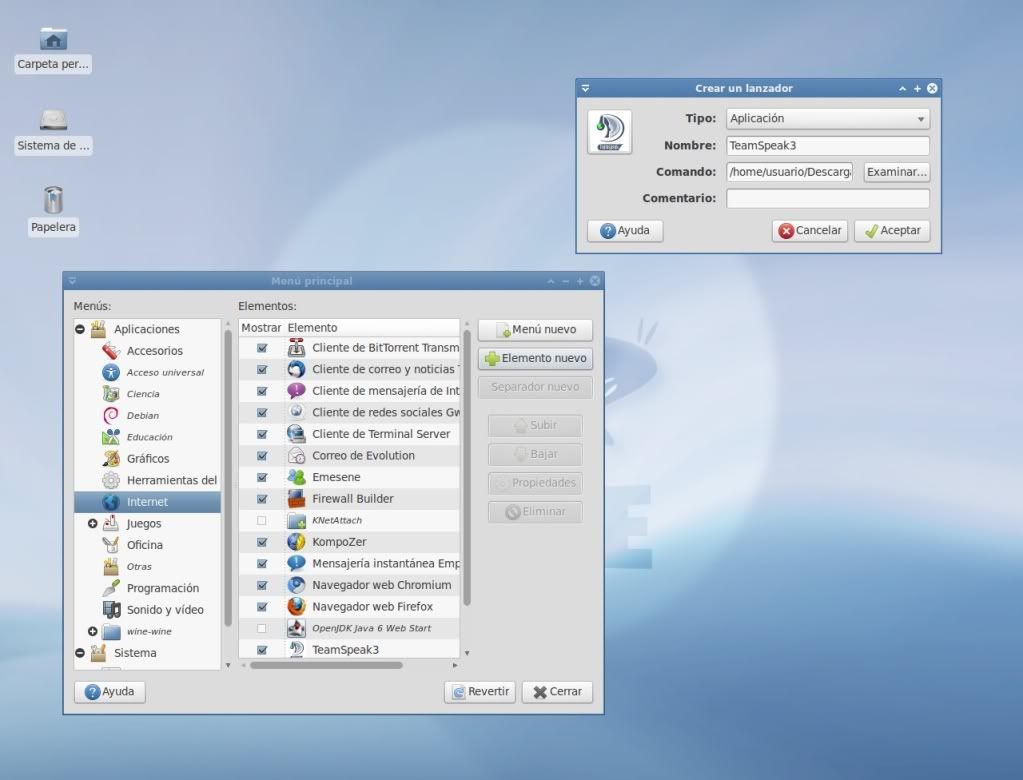The height and width of the screenshot is (780, 1023).
Task: Click the Firewall Builder icon
Action: [x=296, y=498]
